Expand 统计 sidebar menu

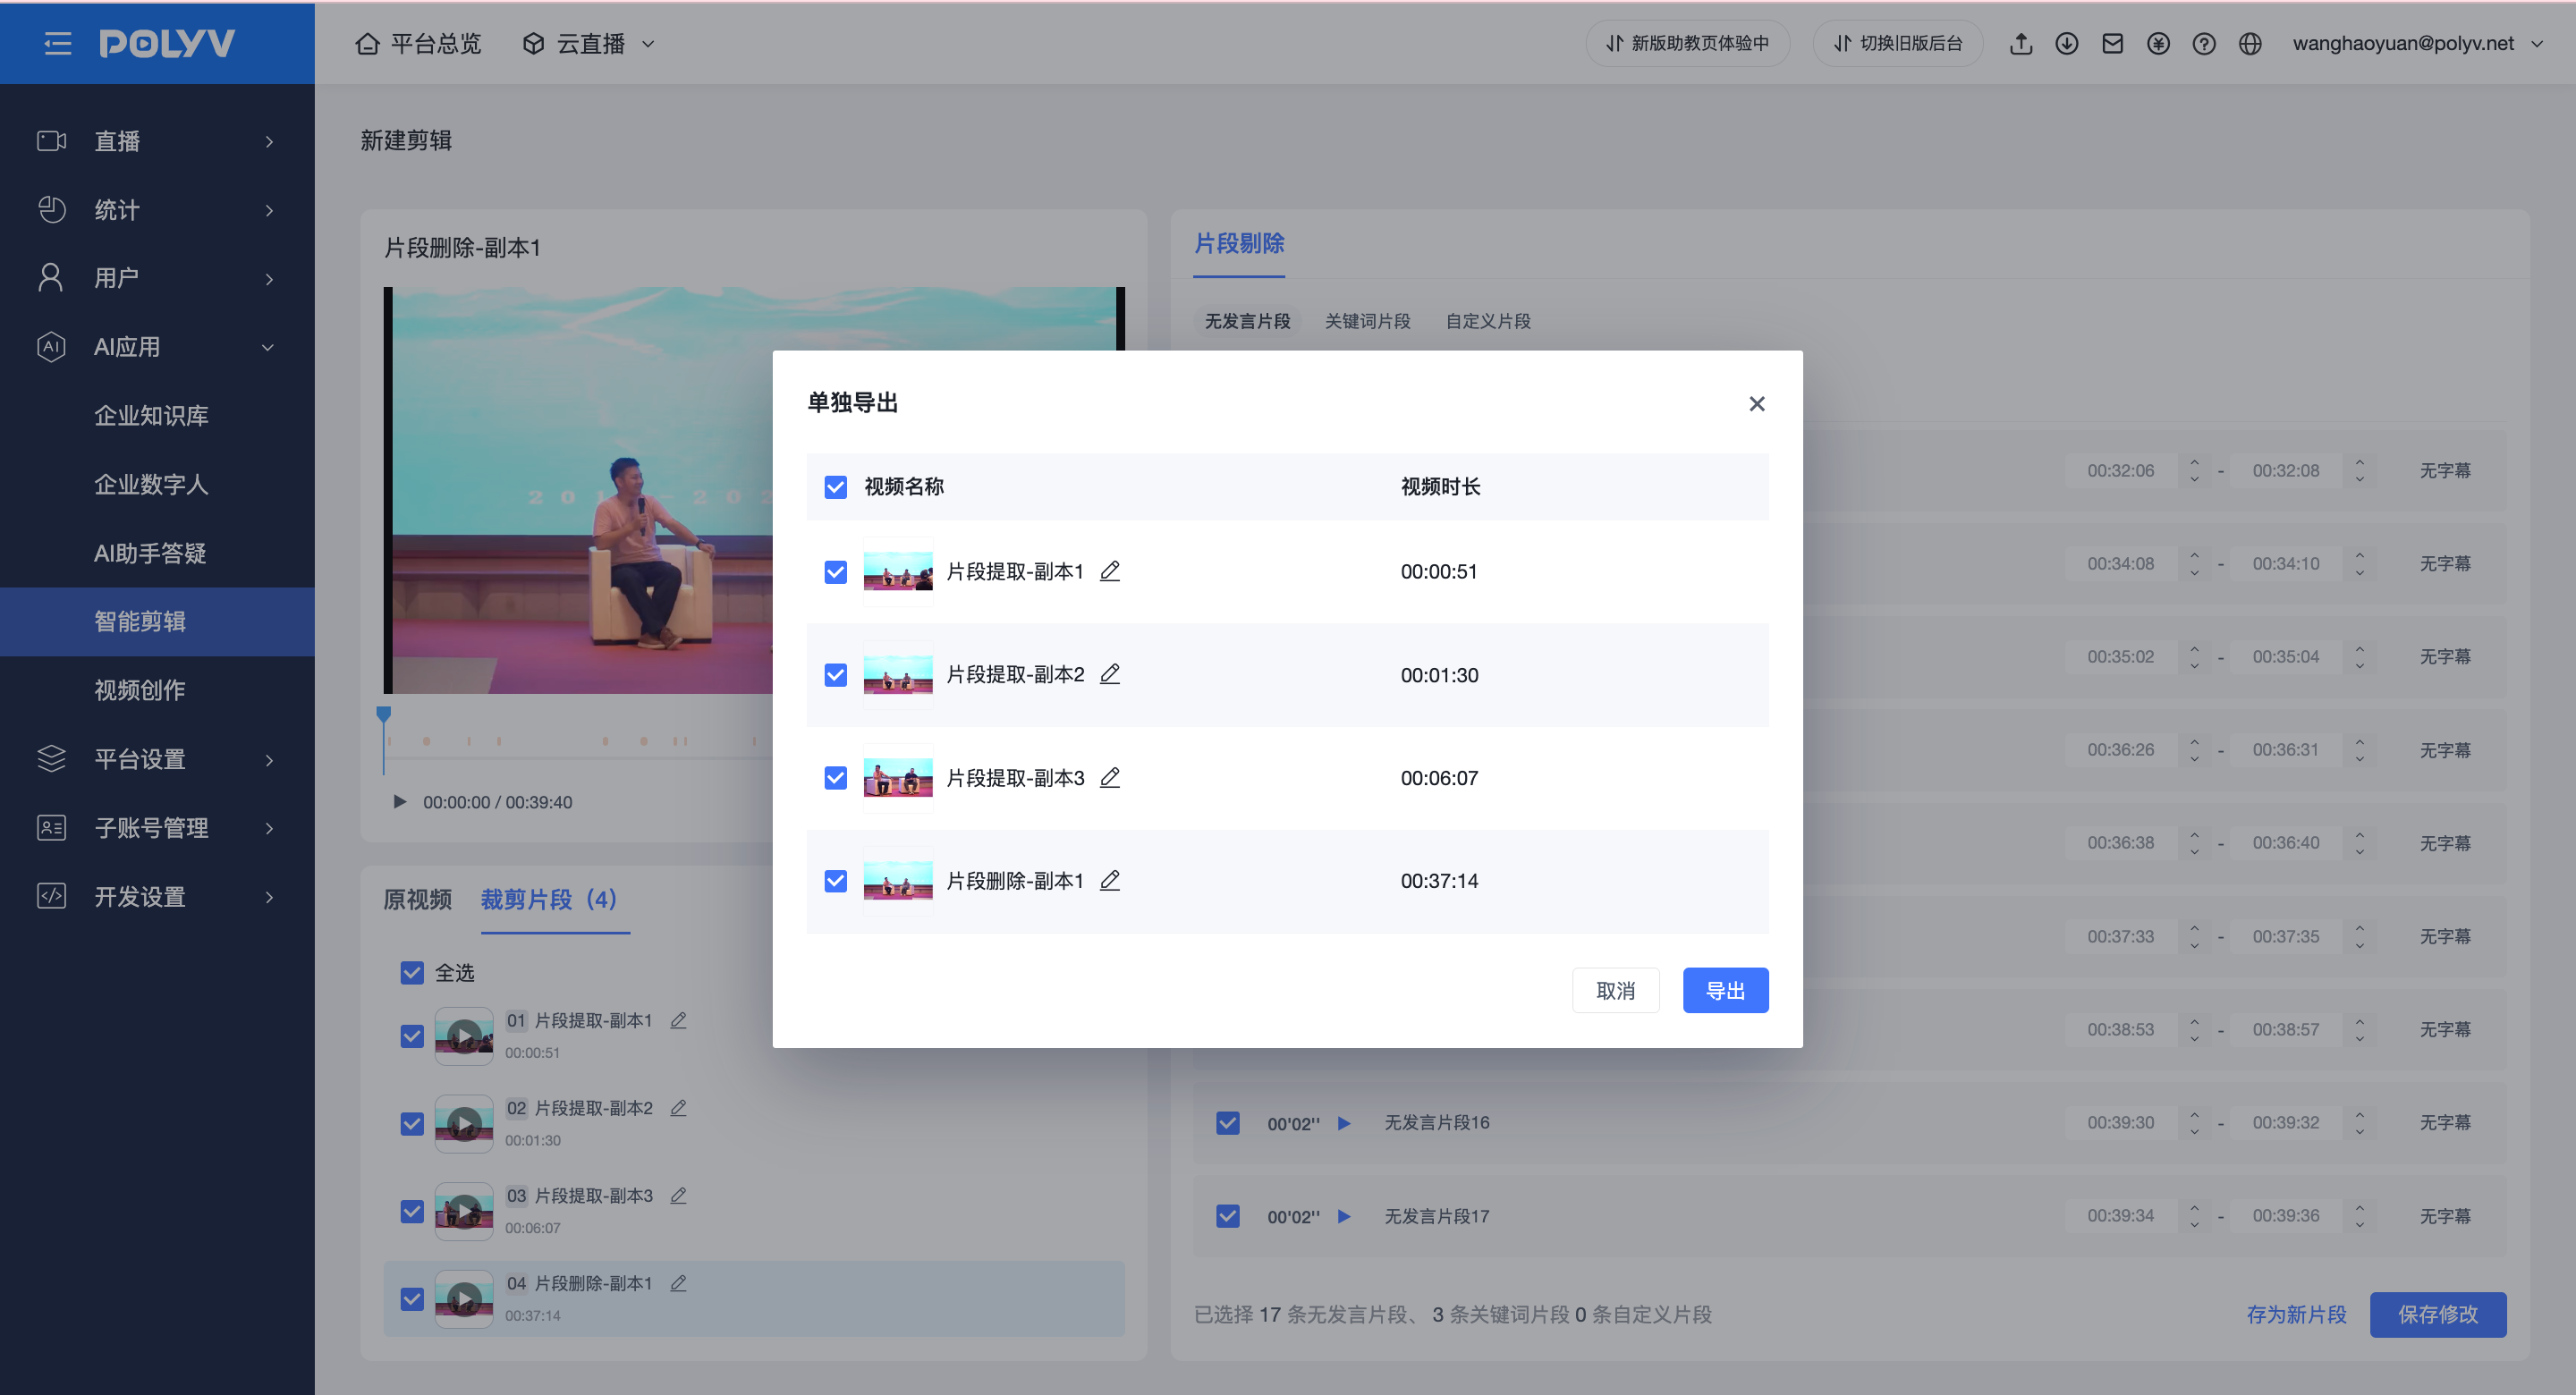pos(157,209)
